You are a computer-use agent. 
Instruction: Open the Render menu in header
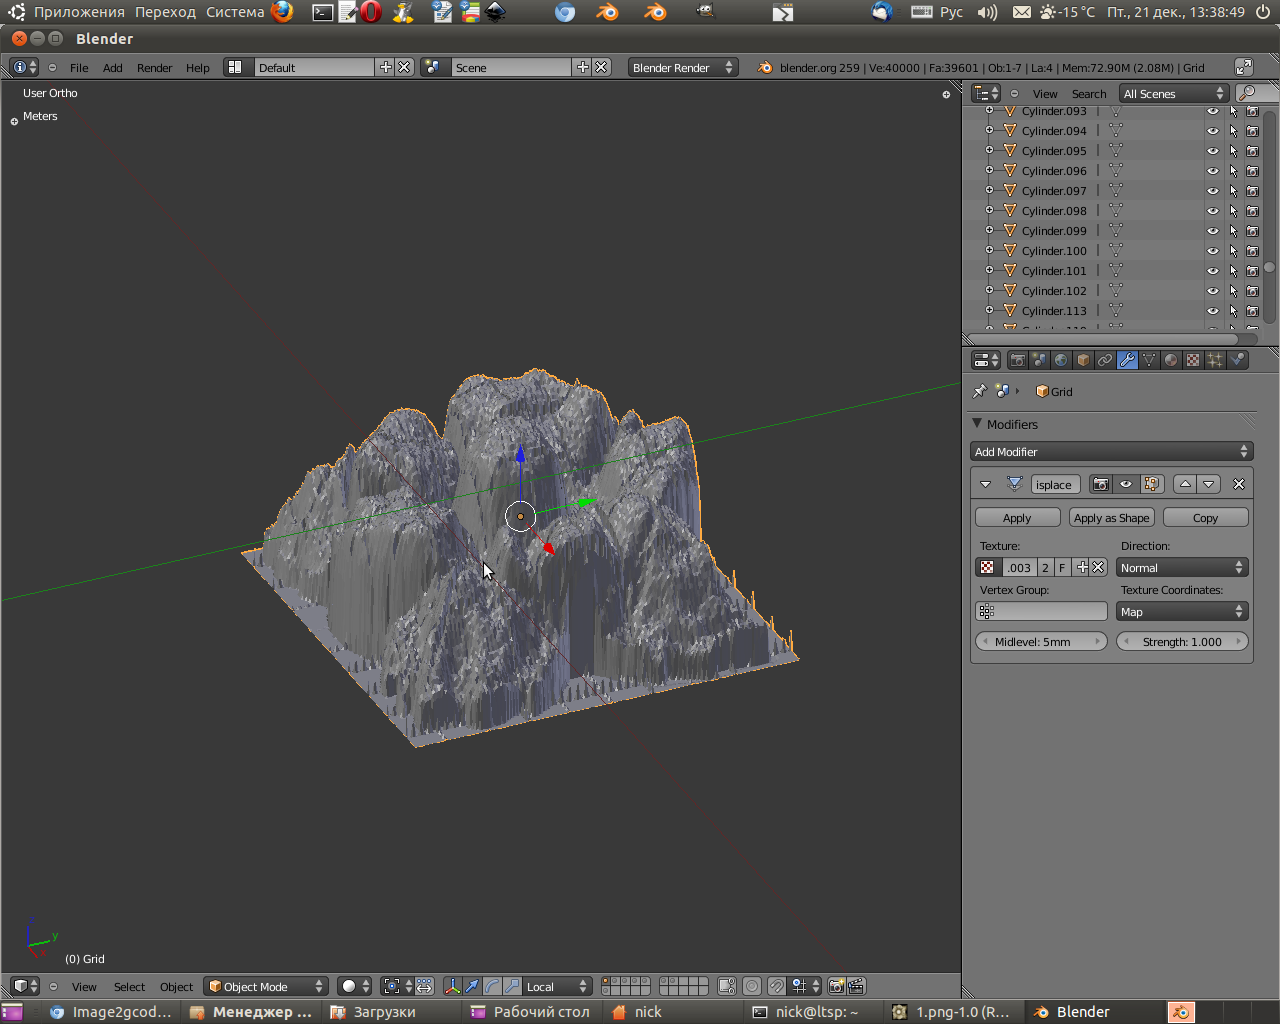coord(154,68)
